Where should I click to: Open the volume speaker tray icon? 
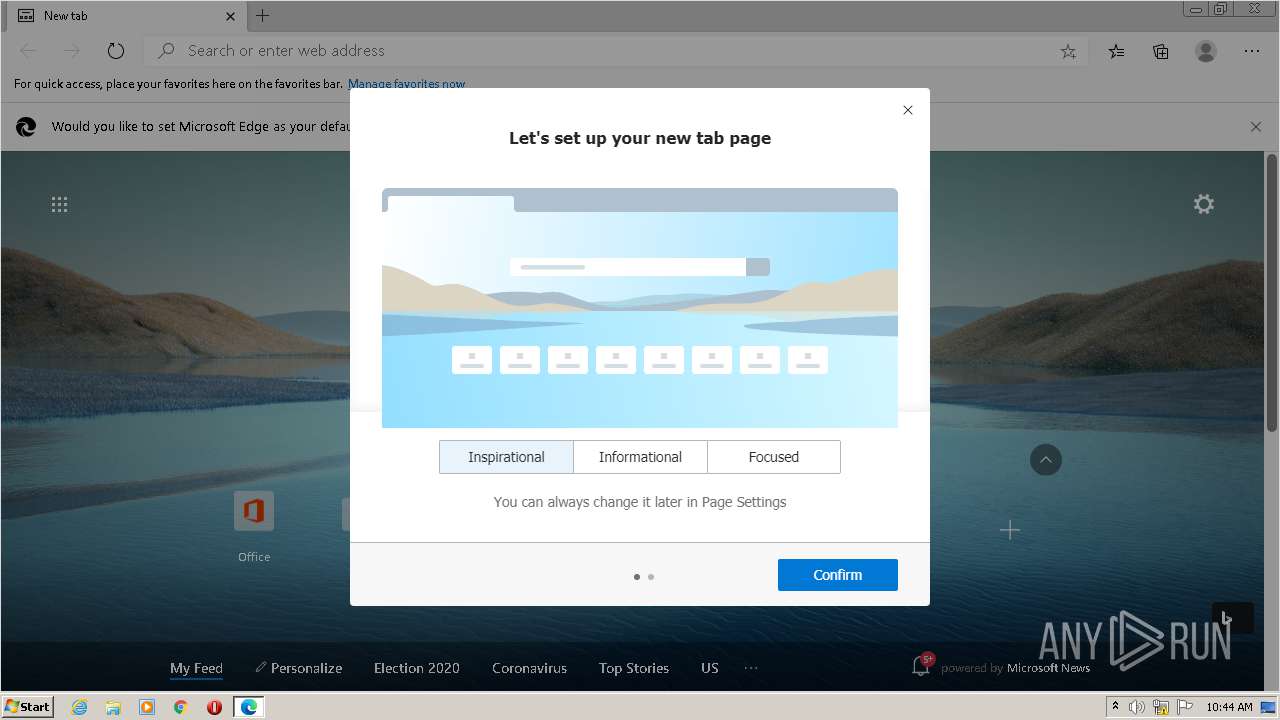pyautogui.click(x=1137, y=707)
